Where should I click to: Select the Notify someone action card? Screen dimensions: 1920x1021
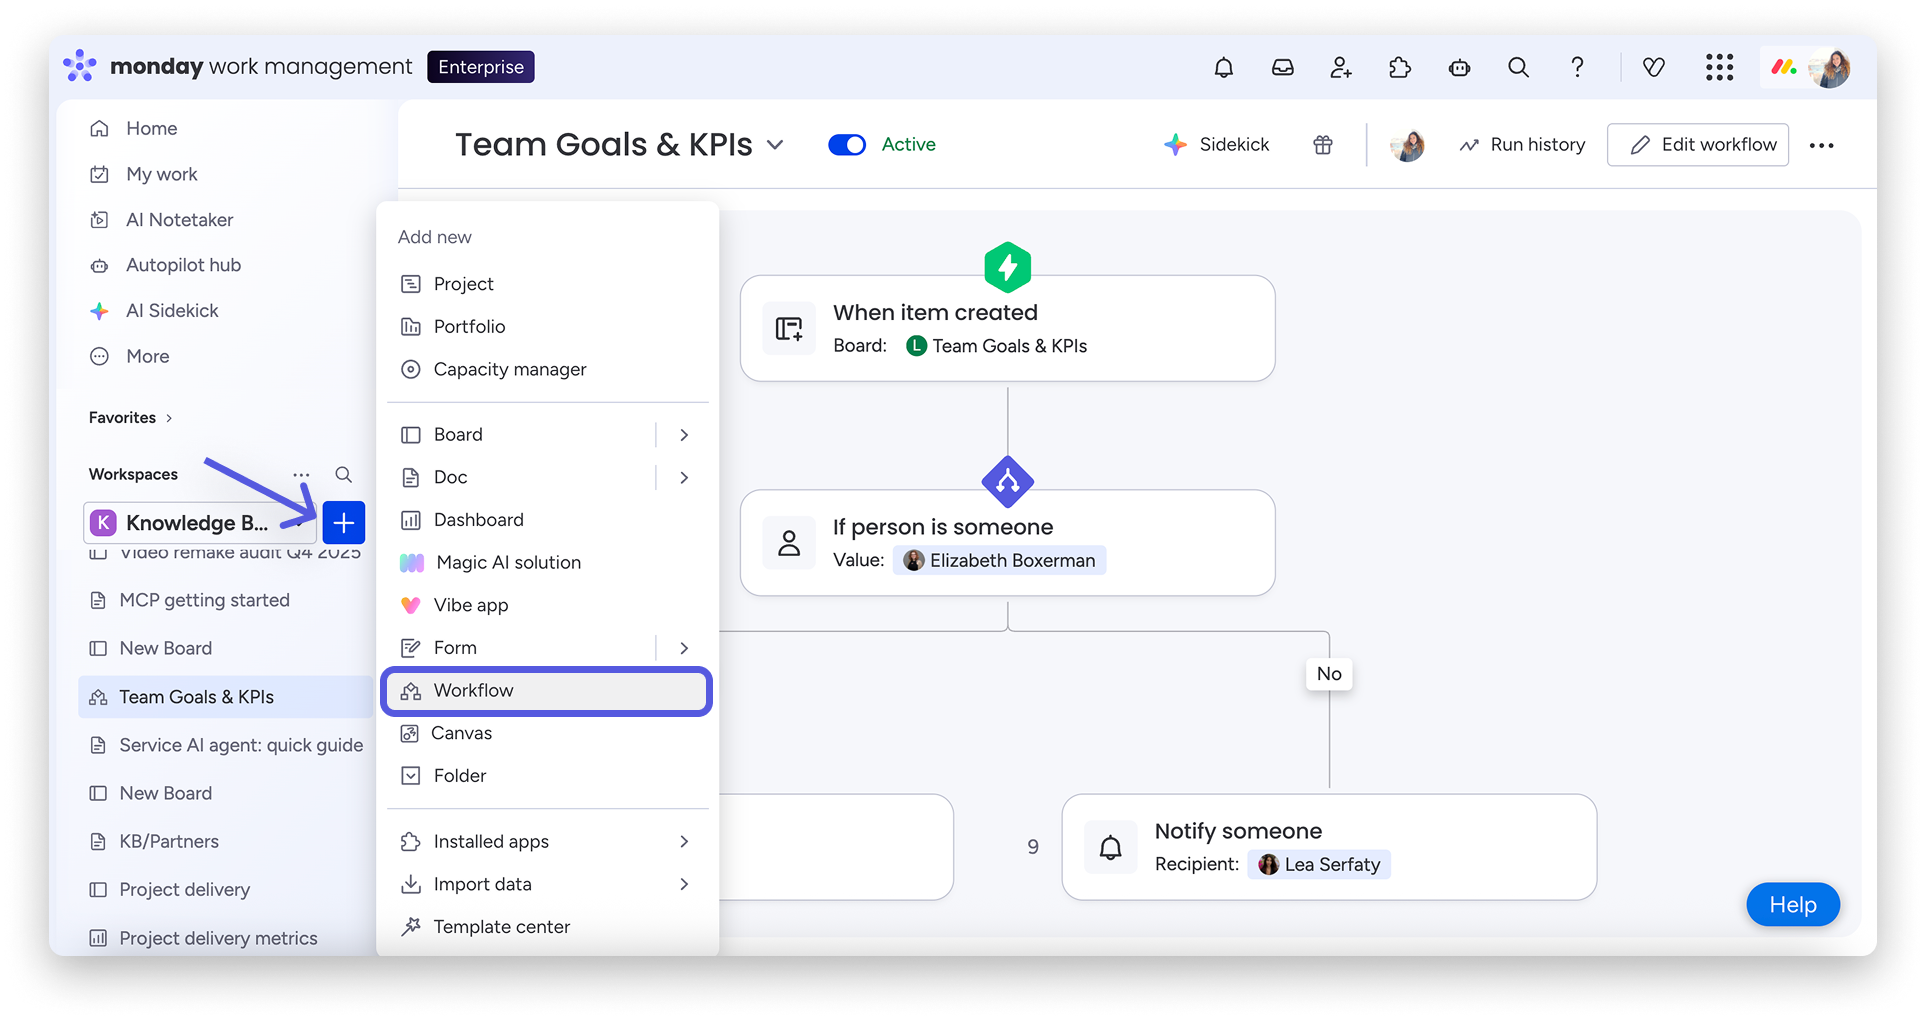pos(1329,847)
